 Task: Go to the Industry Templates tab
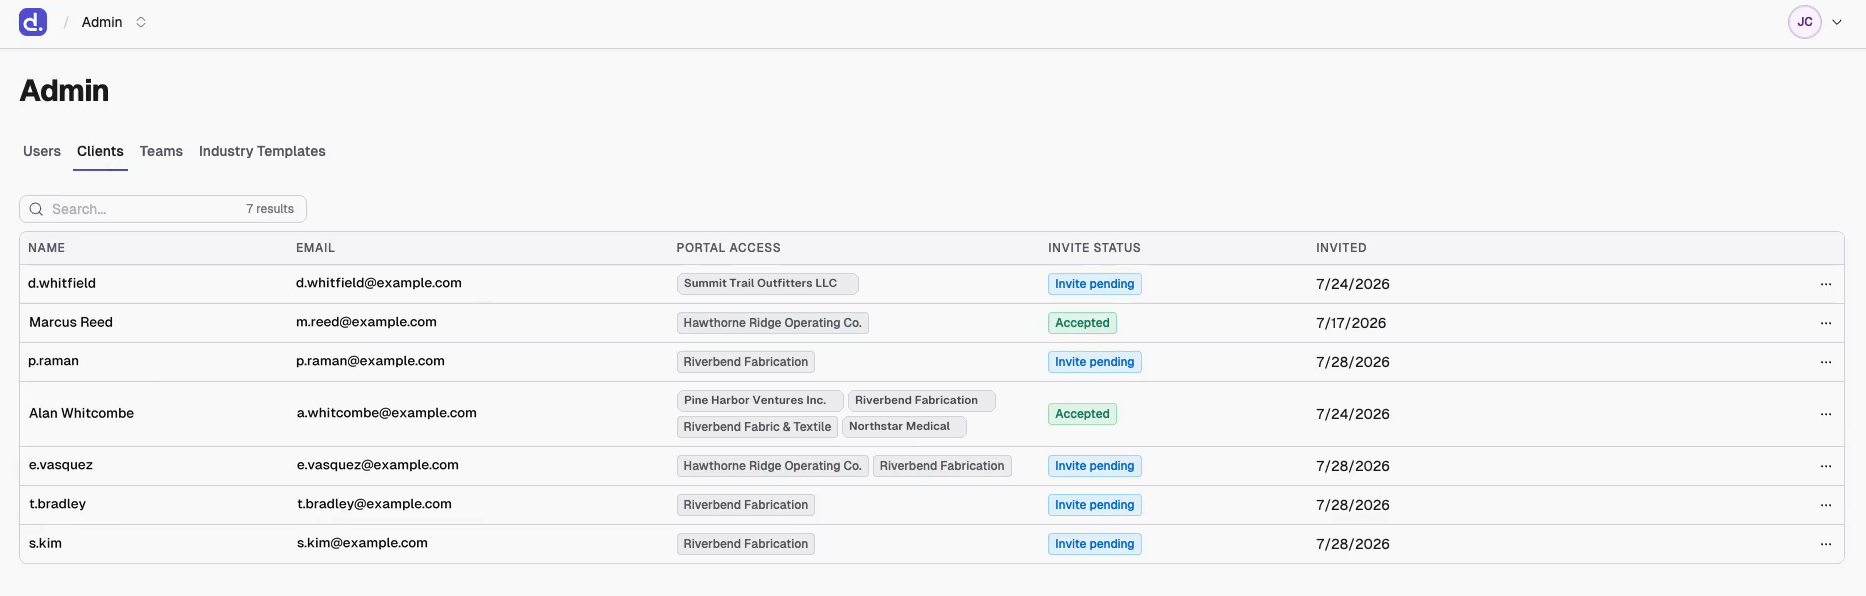click(262, 151)
